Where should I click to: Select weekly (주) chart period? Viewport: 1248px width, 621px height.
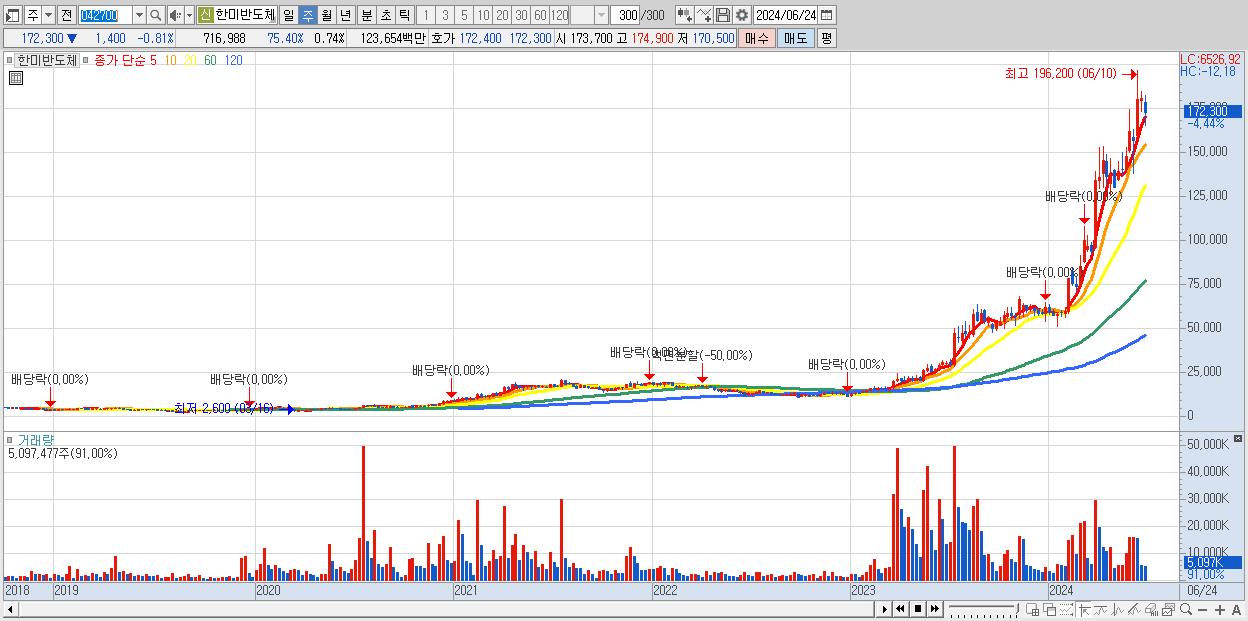click(307, 15)
